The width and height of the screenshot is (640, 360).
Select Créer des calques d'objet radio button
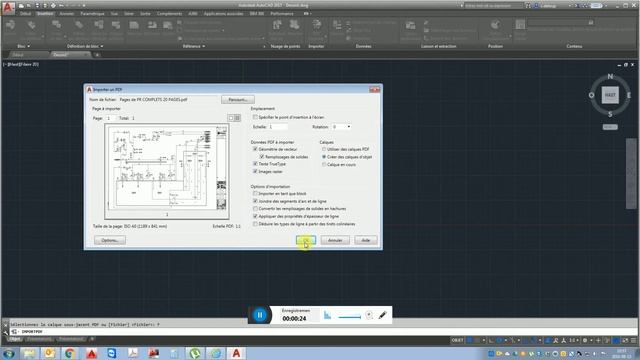point(324,157)
